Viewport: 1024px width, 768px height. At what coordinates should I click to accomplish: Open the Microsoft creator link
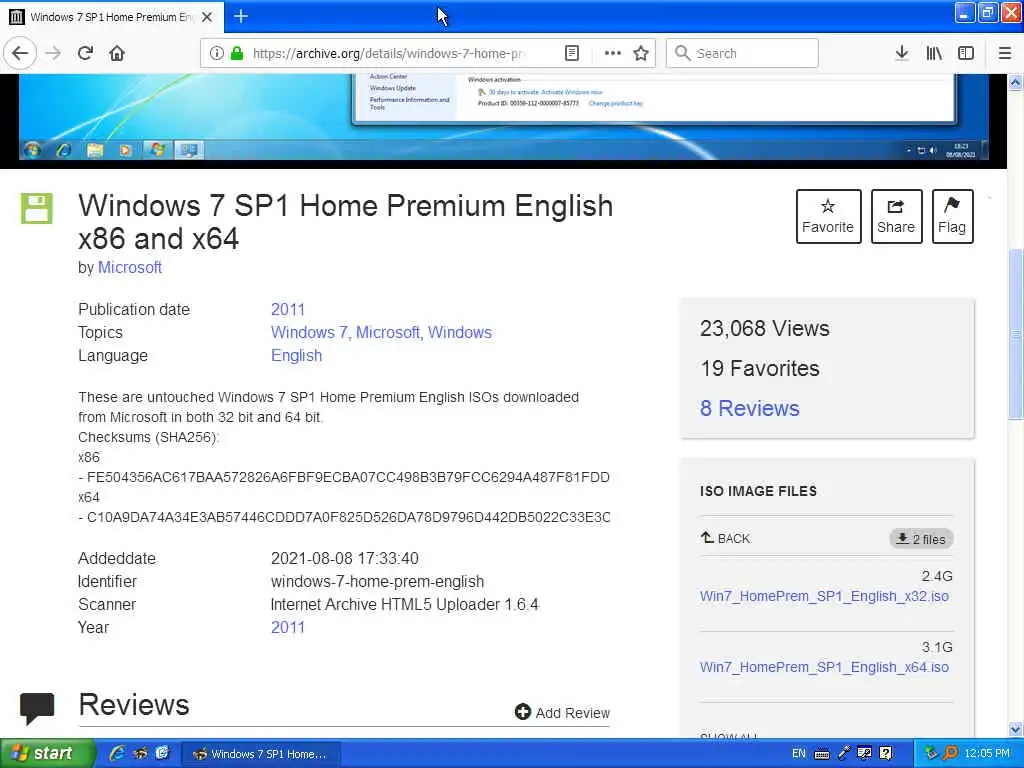pos(129,267)
